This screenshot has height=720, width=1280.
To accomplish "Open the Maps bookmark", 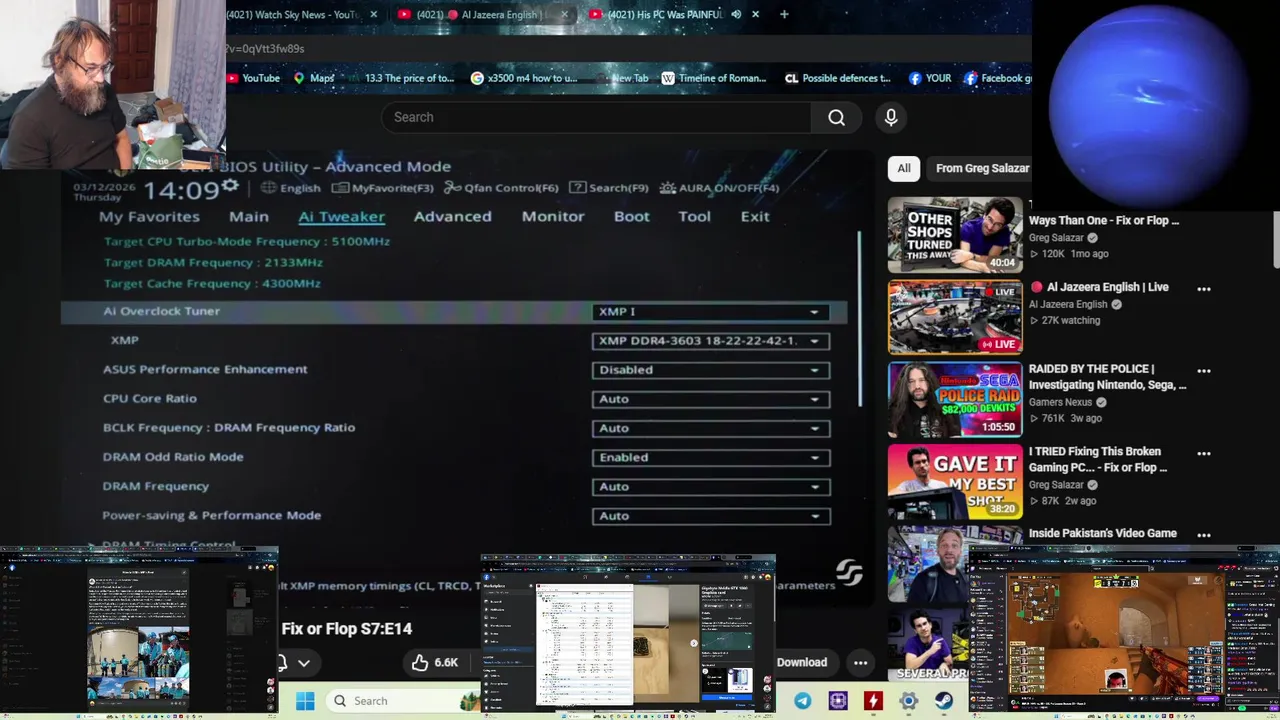I will tap(313, 78).
